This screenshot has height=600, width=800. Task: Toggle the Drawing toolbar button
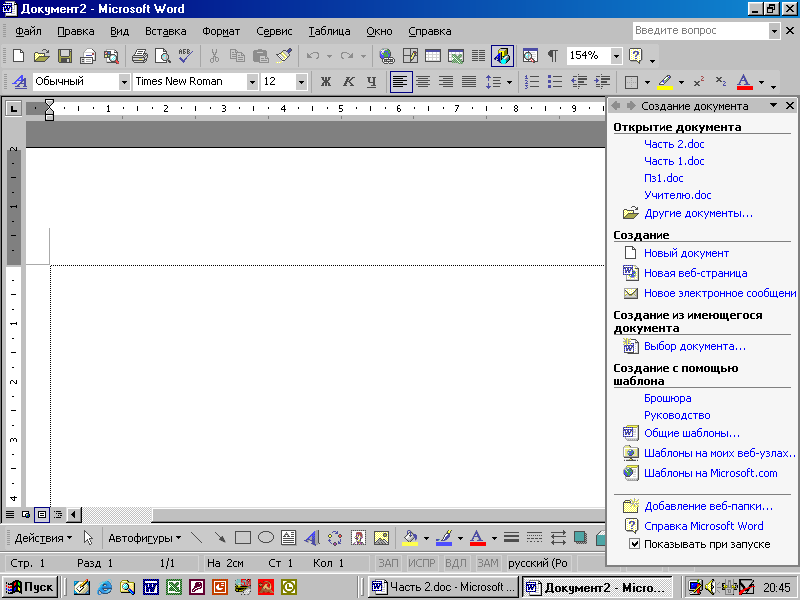pyautogui.click(x=502, y=56)
